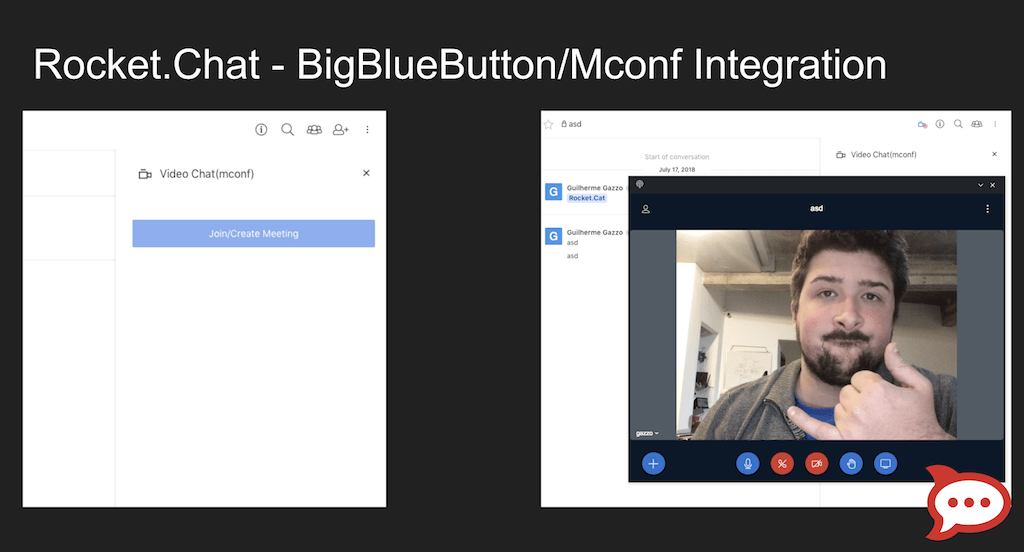Open room info icon in right screenshot
The image size is (1024, 552).
click(940, 123)
